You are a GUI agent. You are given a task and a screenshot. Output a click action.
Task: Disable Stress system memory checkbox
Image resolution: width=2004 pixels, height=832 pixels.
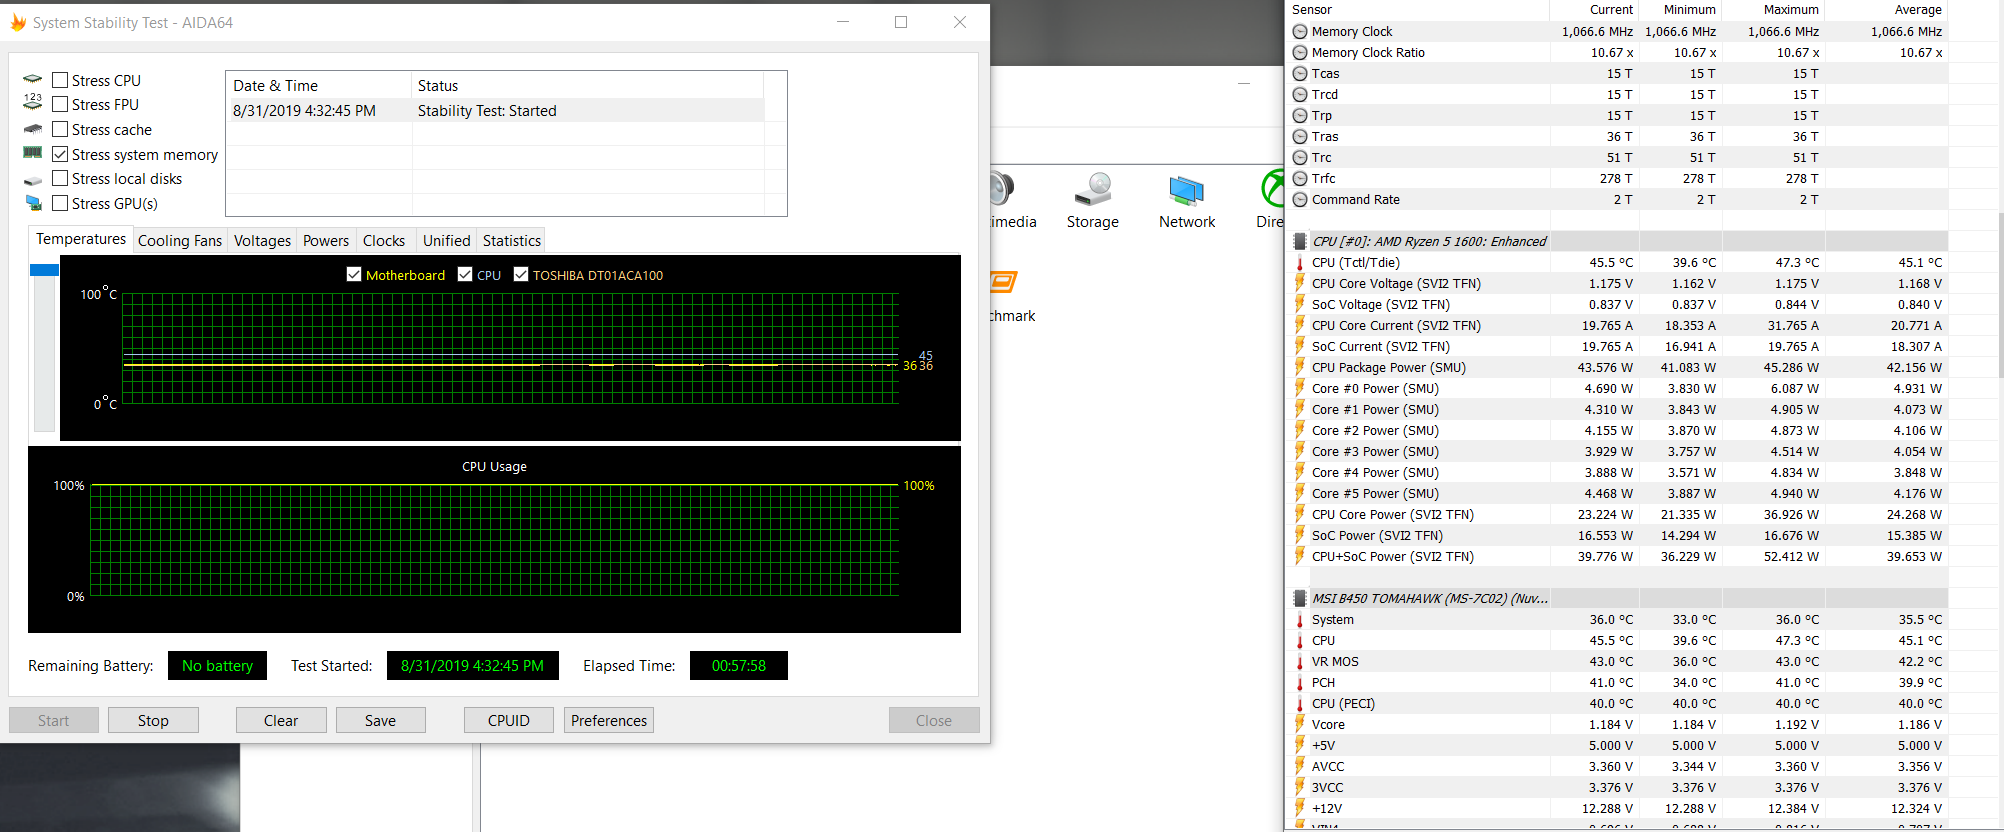click(60, 154)
